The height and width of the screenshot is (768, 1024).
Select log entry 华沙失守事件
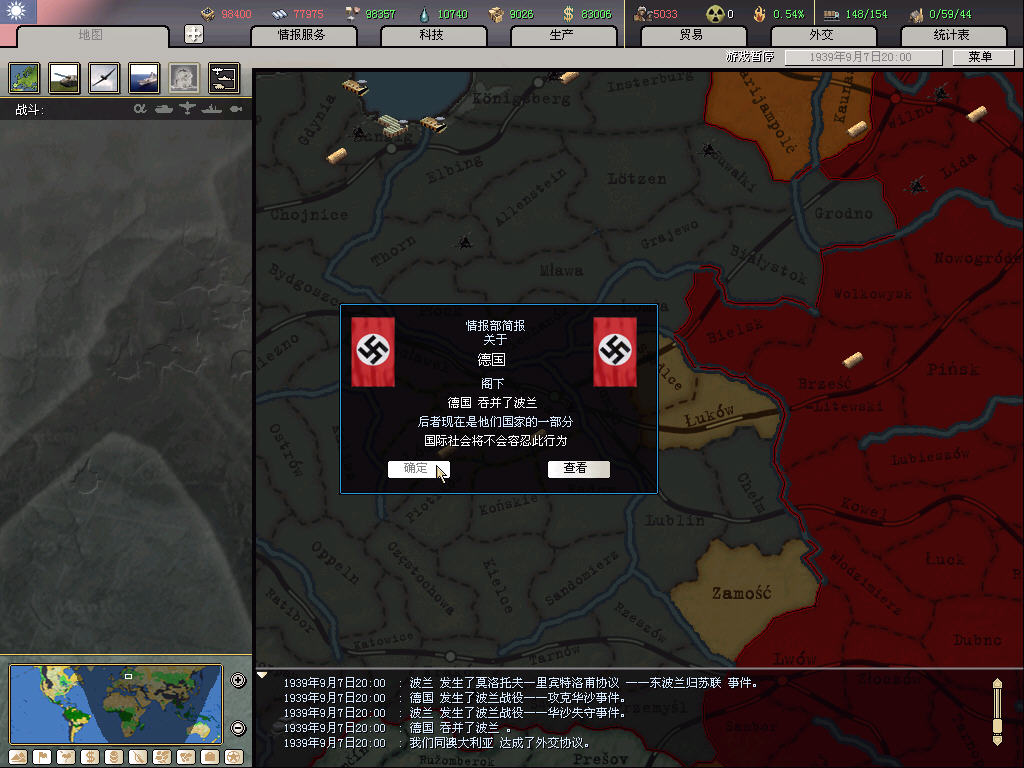(455, 712)
